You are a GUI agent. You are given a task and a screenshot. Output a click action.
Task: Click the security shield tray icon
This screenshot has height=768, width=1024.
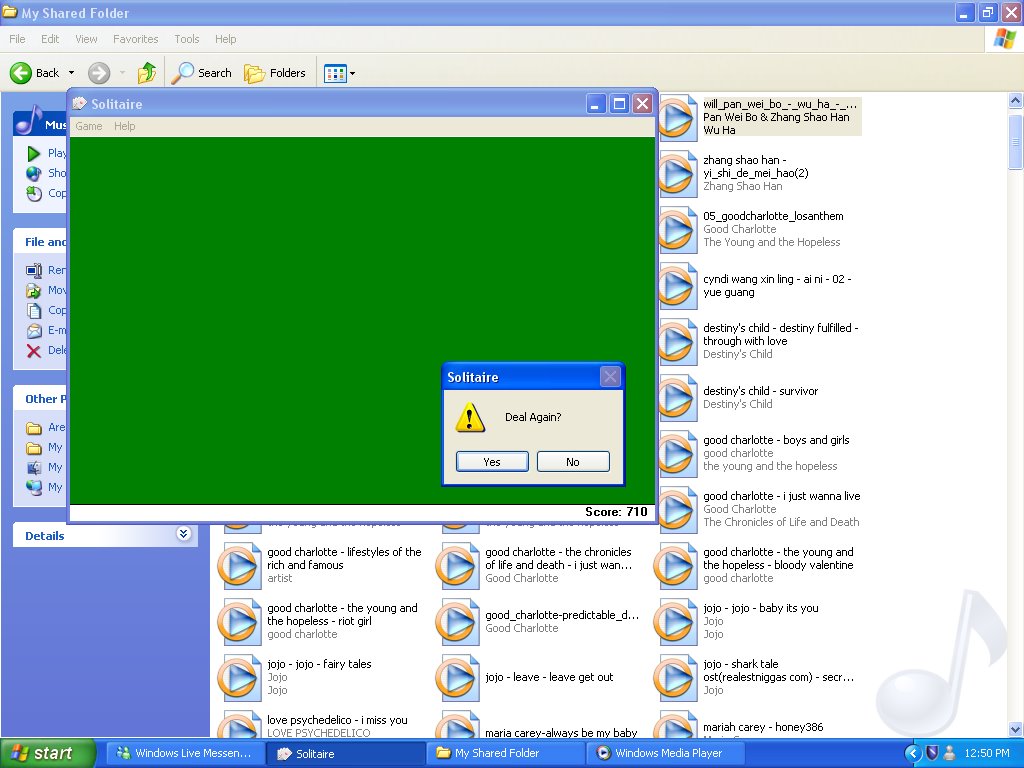pos(933,753)
